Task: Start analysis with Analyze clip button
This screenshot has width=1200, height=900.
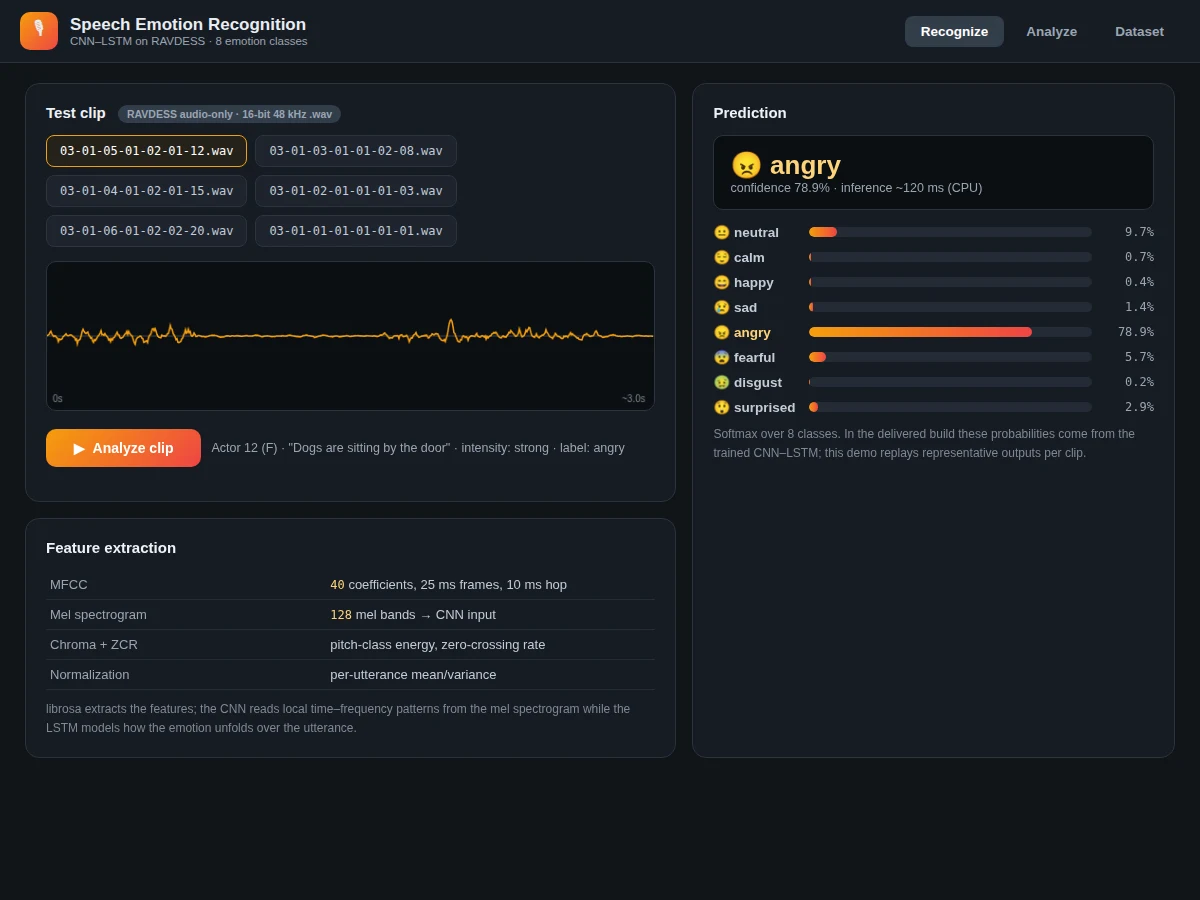Action: coord(123,448)
